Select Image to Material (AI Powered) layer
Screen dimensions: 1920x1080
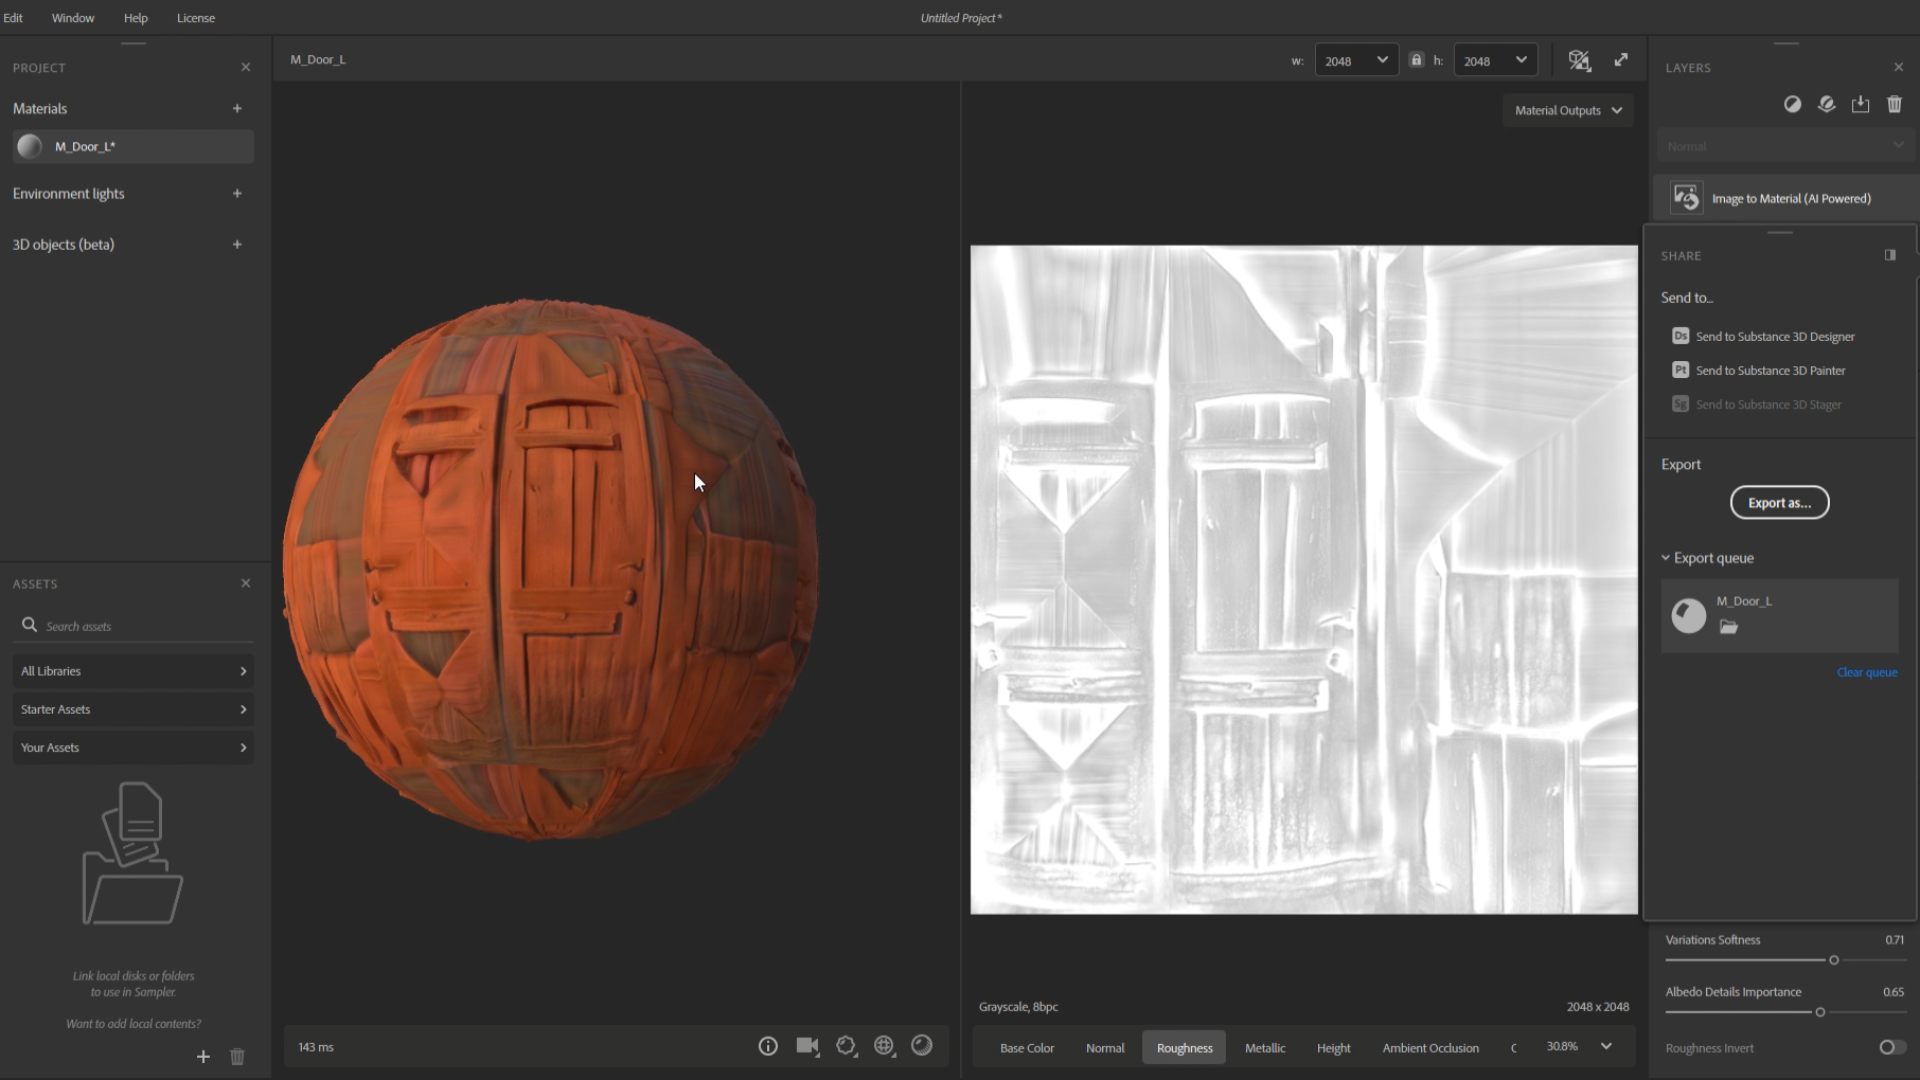[1786, 198]
